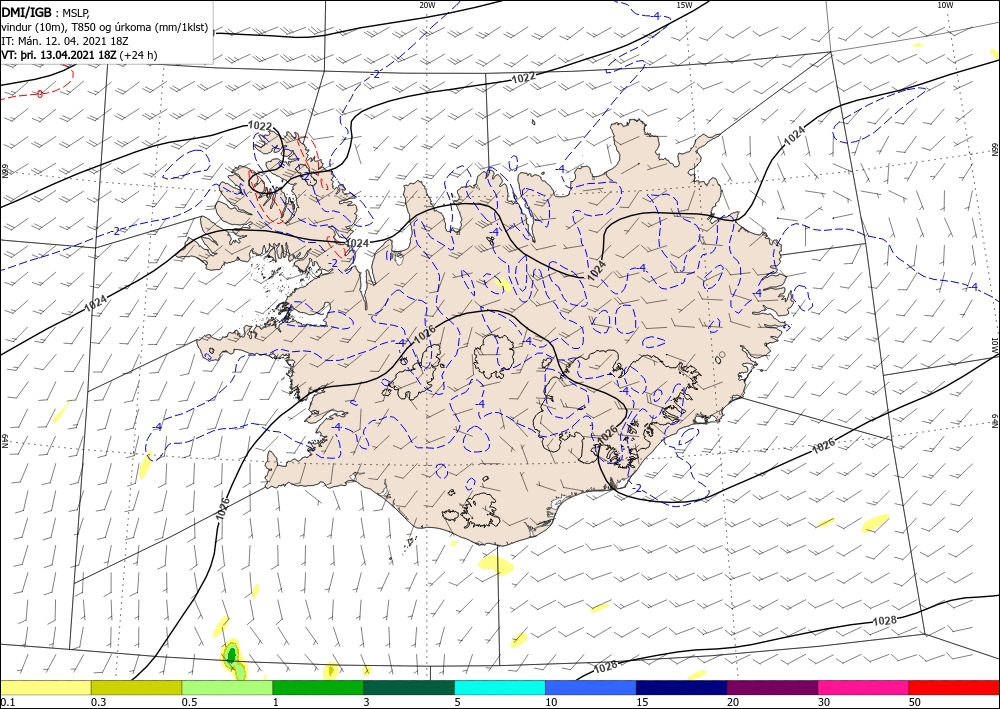Select the green 1–3 mm legend band

318,687
